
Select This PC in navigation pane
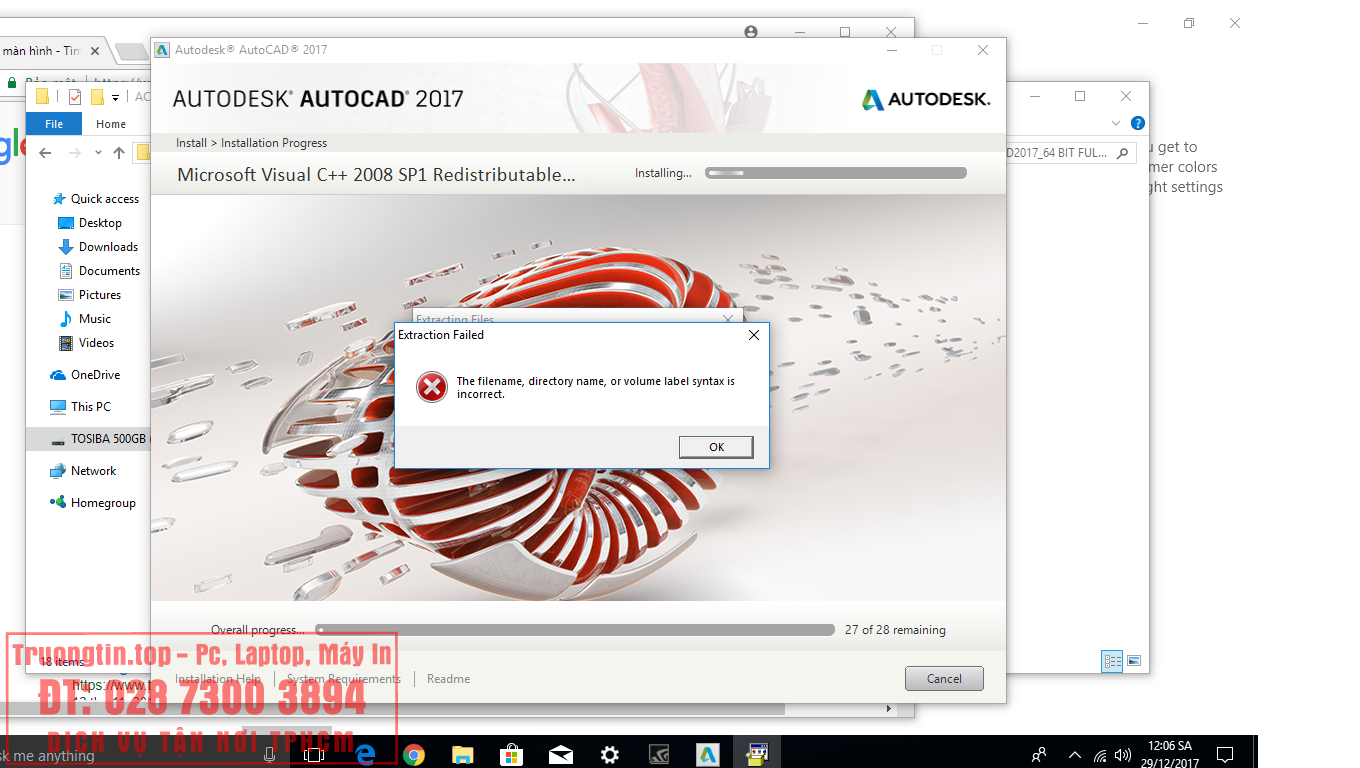pos(80,407)
